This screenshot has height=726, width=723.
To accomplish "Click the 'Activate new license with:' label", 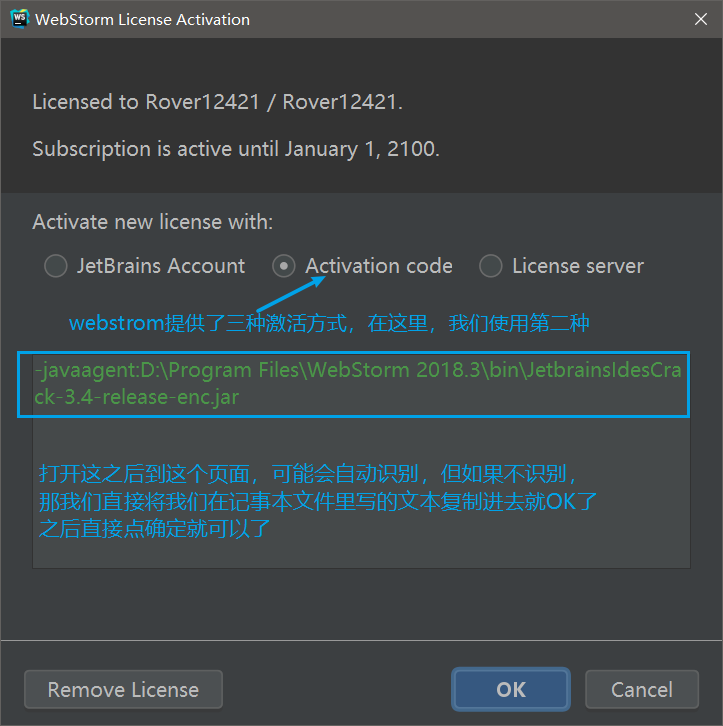I will pos(153,222).
